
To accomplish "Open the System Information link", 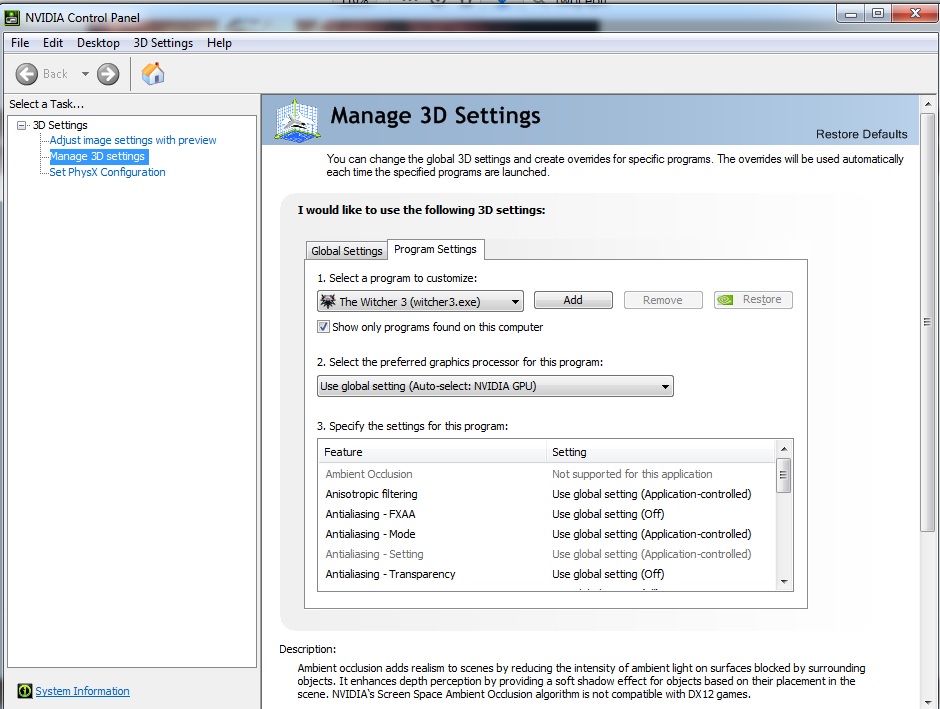I will click(x=82, y=691).
